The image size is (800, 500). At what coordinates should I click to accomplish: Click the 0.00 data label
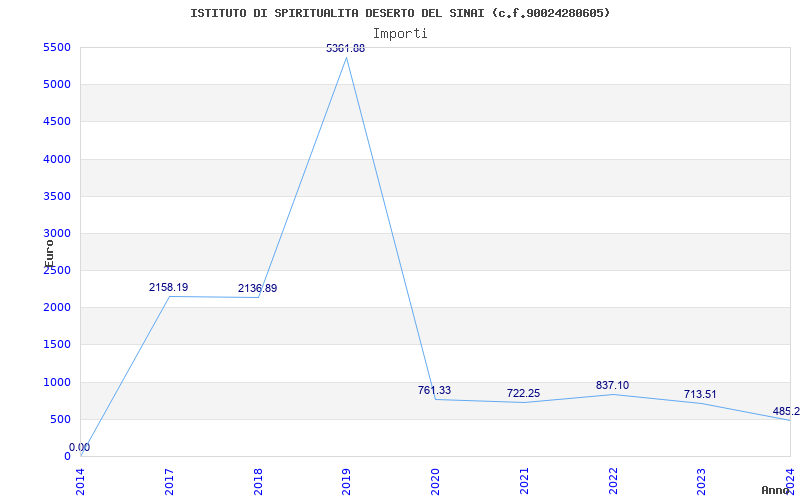pos(80,447)
